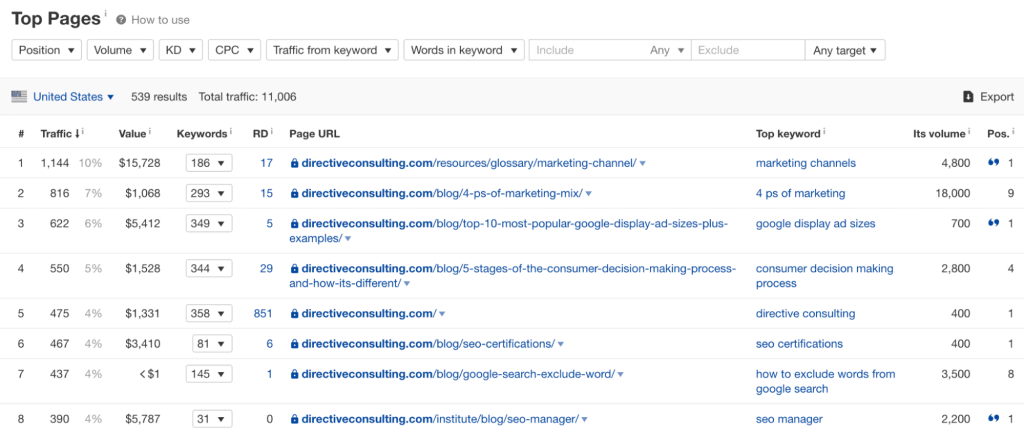Screen dimensions: 1024x434
Task: Sort by the Pos. column header
Action: click(998, 132)
